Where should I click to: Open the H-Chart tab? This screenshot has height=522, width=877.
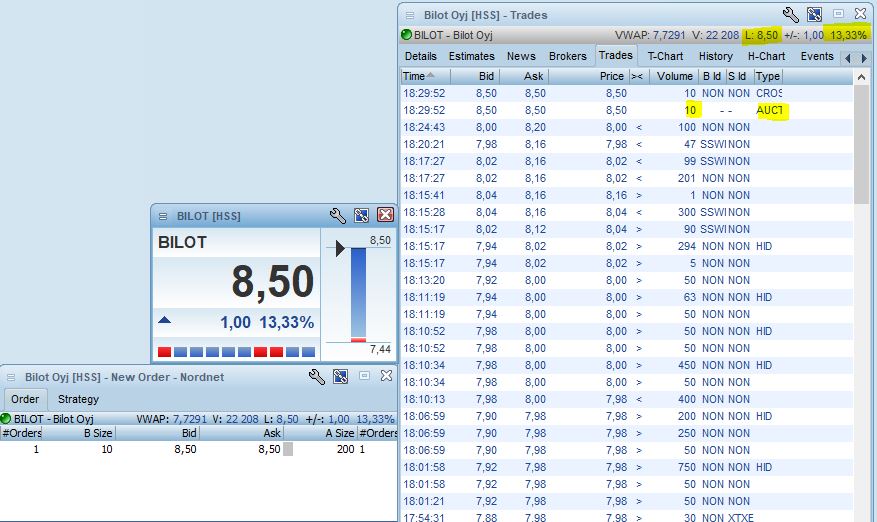pyautogui.click(x=766, y=57)
